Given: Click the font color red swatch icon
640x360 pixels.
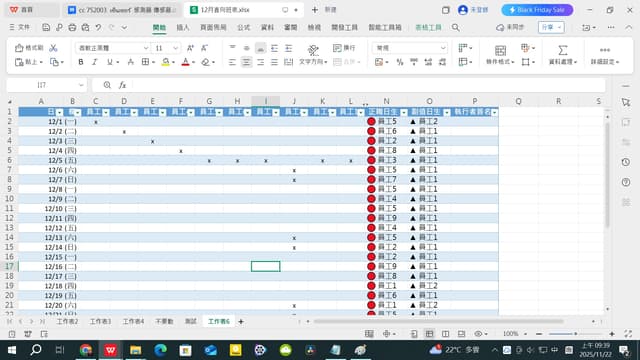Looking at the screenshot, I should coord(185,62).
